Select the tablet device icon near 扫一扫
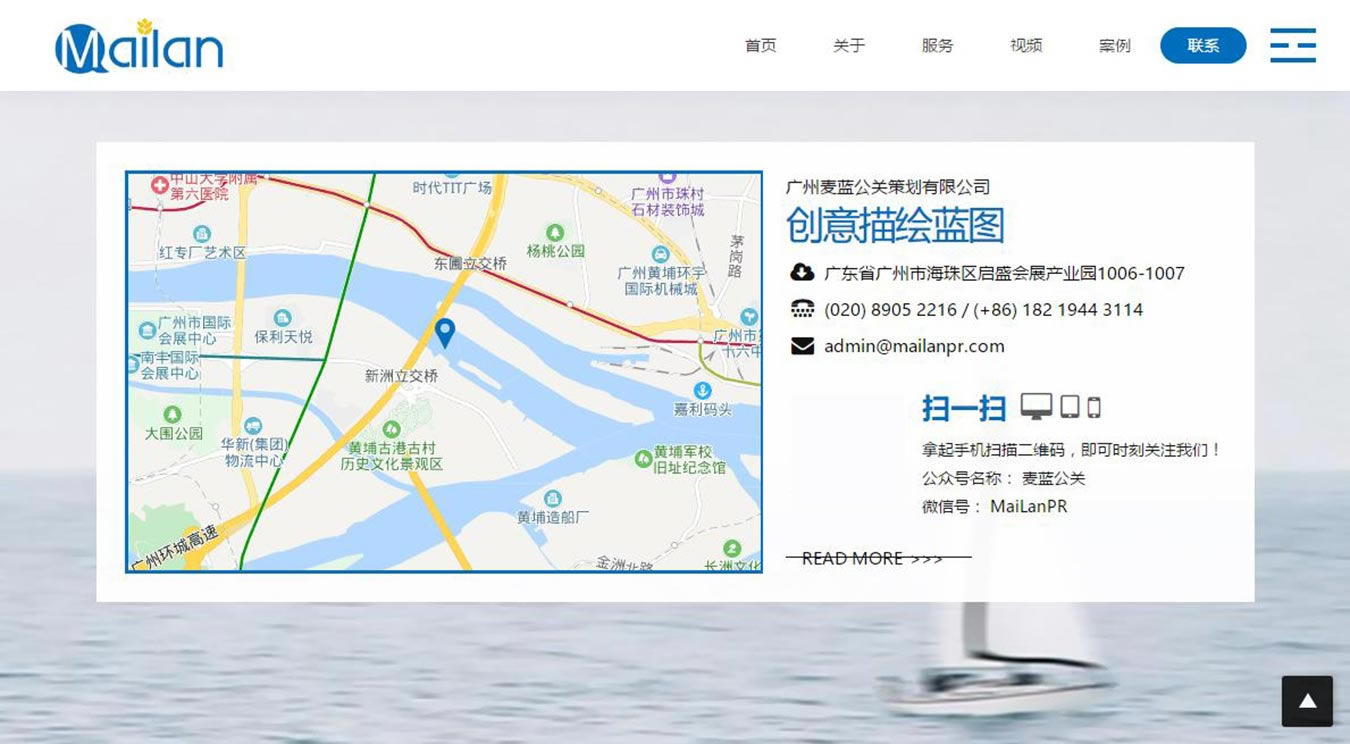1350x744 pixels. (x=1070, y=406)
